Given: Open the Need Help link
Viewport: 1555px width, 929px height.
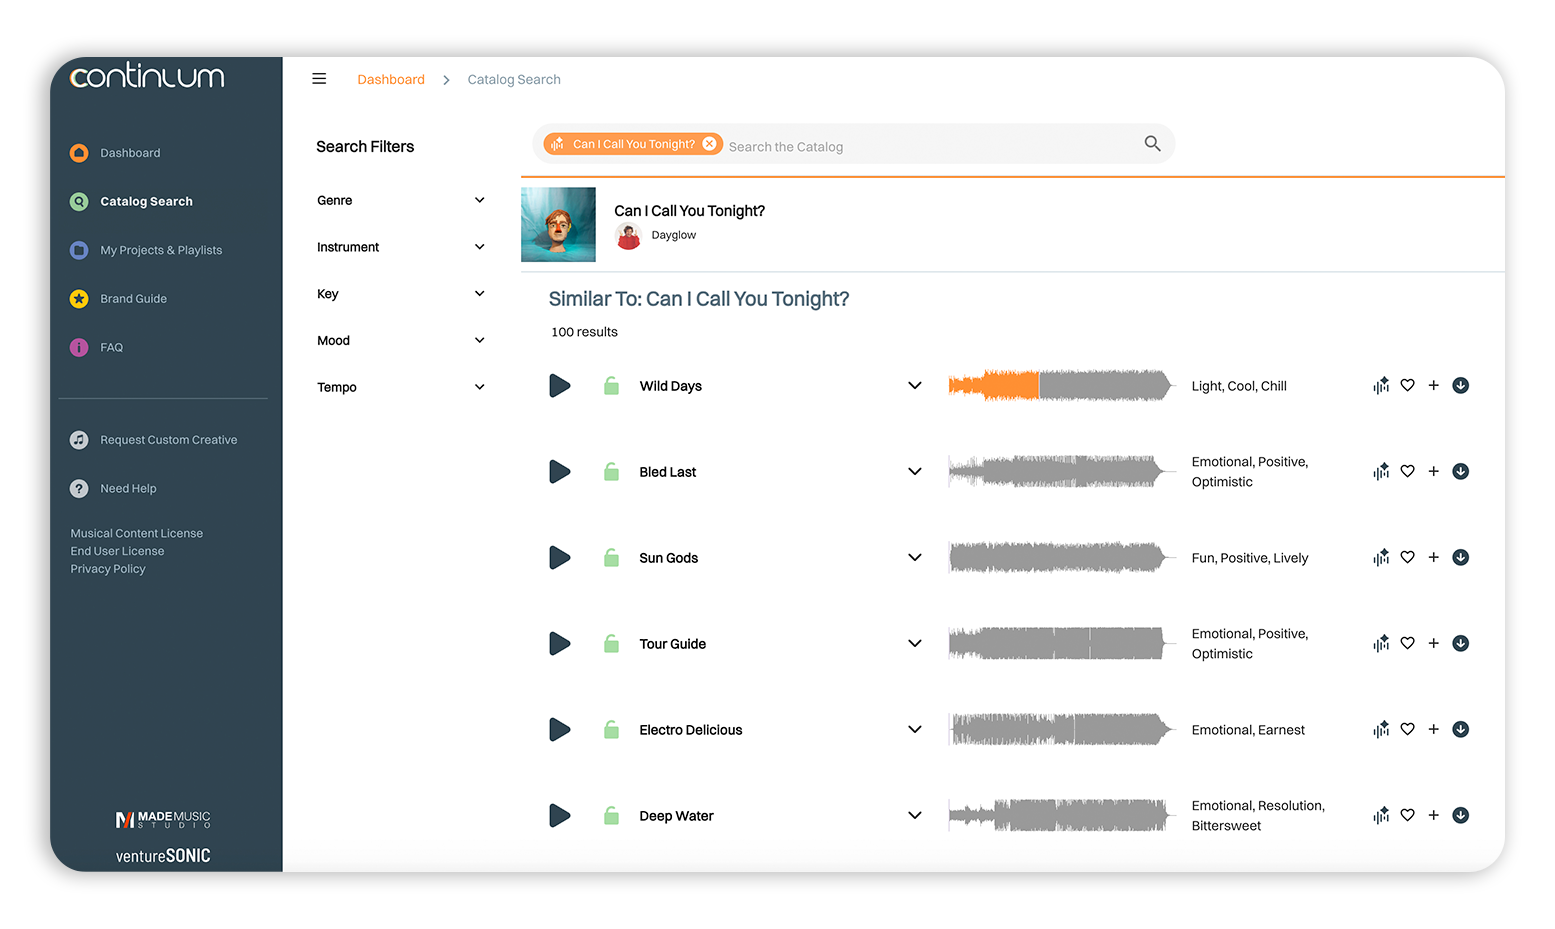Looking at the screenshot, I should tap(113, 489).
